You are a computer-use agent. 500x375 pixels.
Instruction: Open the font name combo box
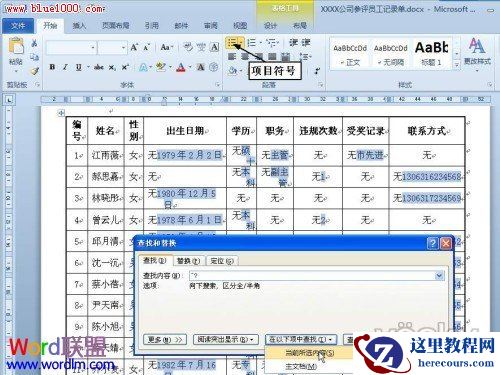pyautogui.click(x=71, y=48)
